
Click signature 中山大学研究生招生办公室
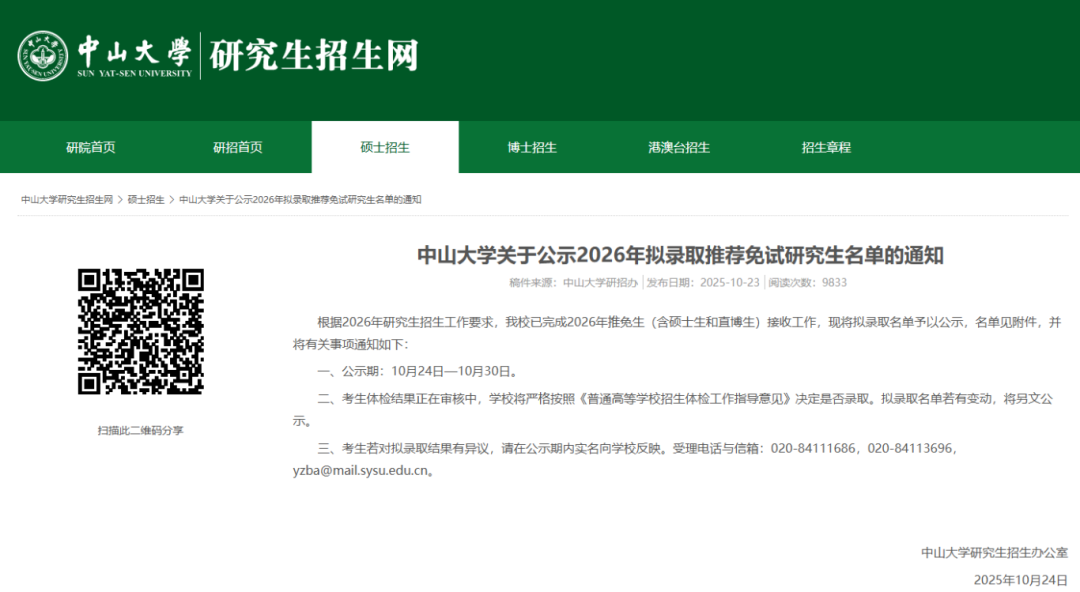click(x=995, y=553)
